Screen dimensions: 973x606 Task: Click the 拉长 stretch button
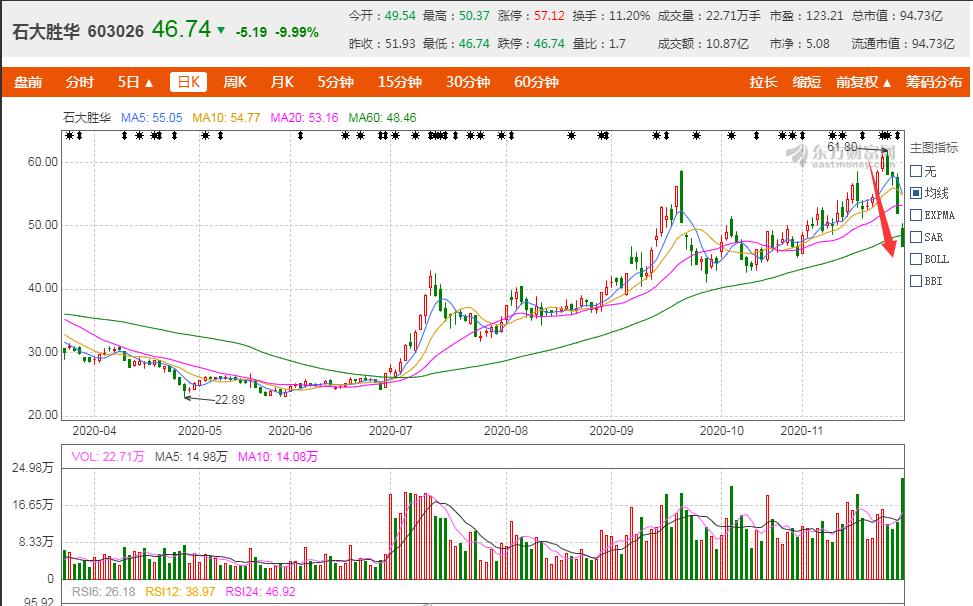coord(763,82)
